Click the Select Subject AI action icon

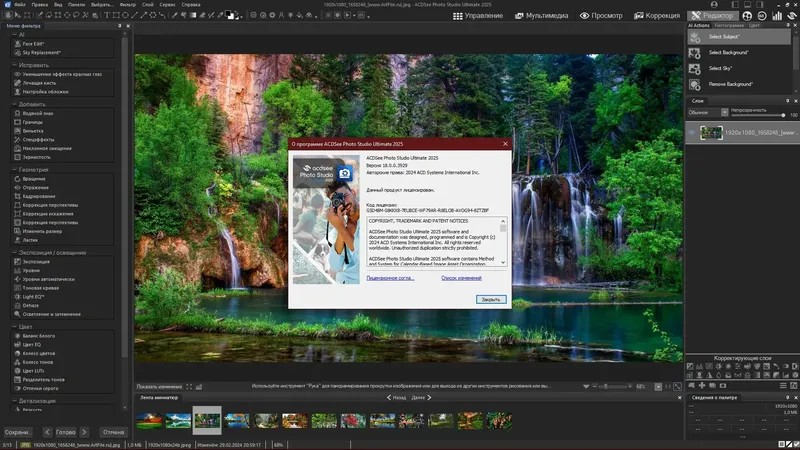coord(694,36)
